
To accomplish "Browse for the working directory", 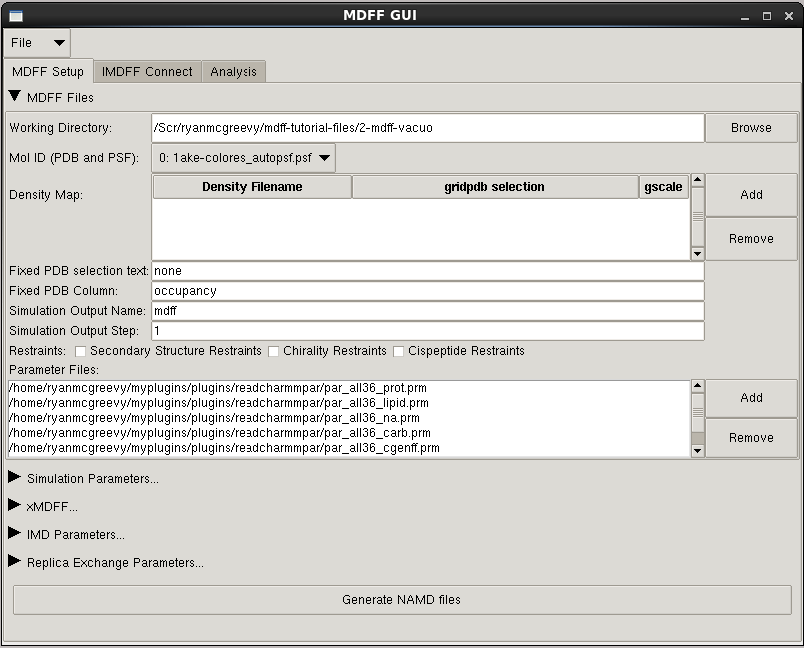I will 750,128.
